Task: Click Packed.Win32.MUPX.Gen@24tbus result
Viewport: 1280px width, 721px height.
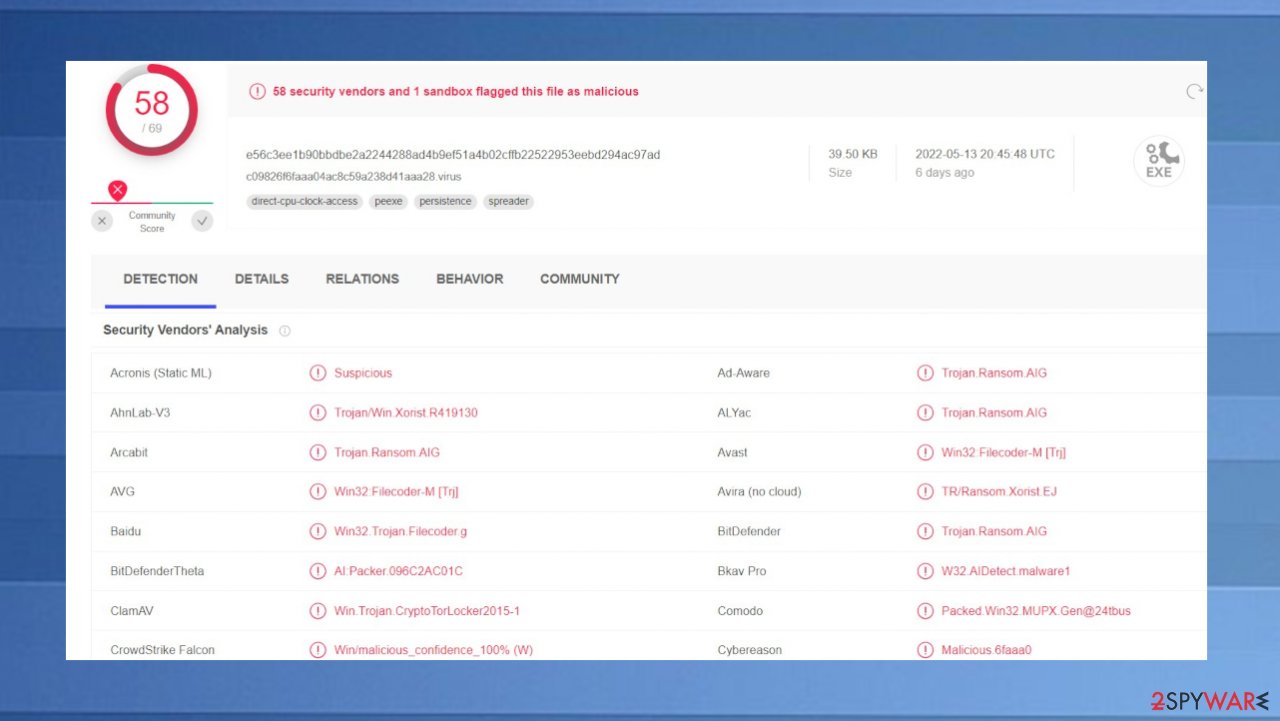Action: (x=1036, y=611)
